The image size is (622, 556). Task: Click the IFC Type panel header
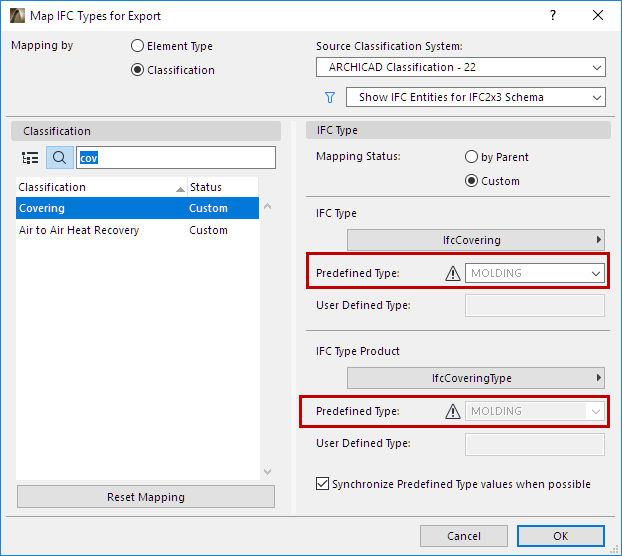458,130
